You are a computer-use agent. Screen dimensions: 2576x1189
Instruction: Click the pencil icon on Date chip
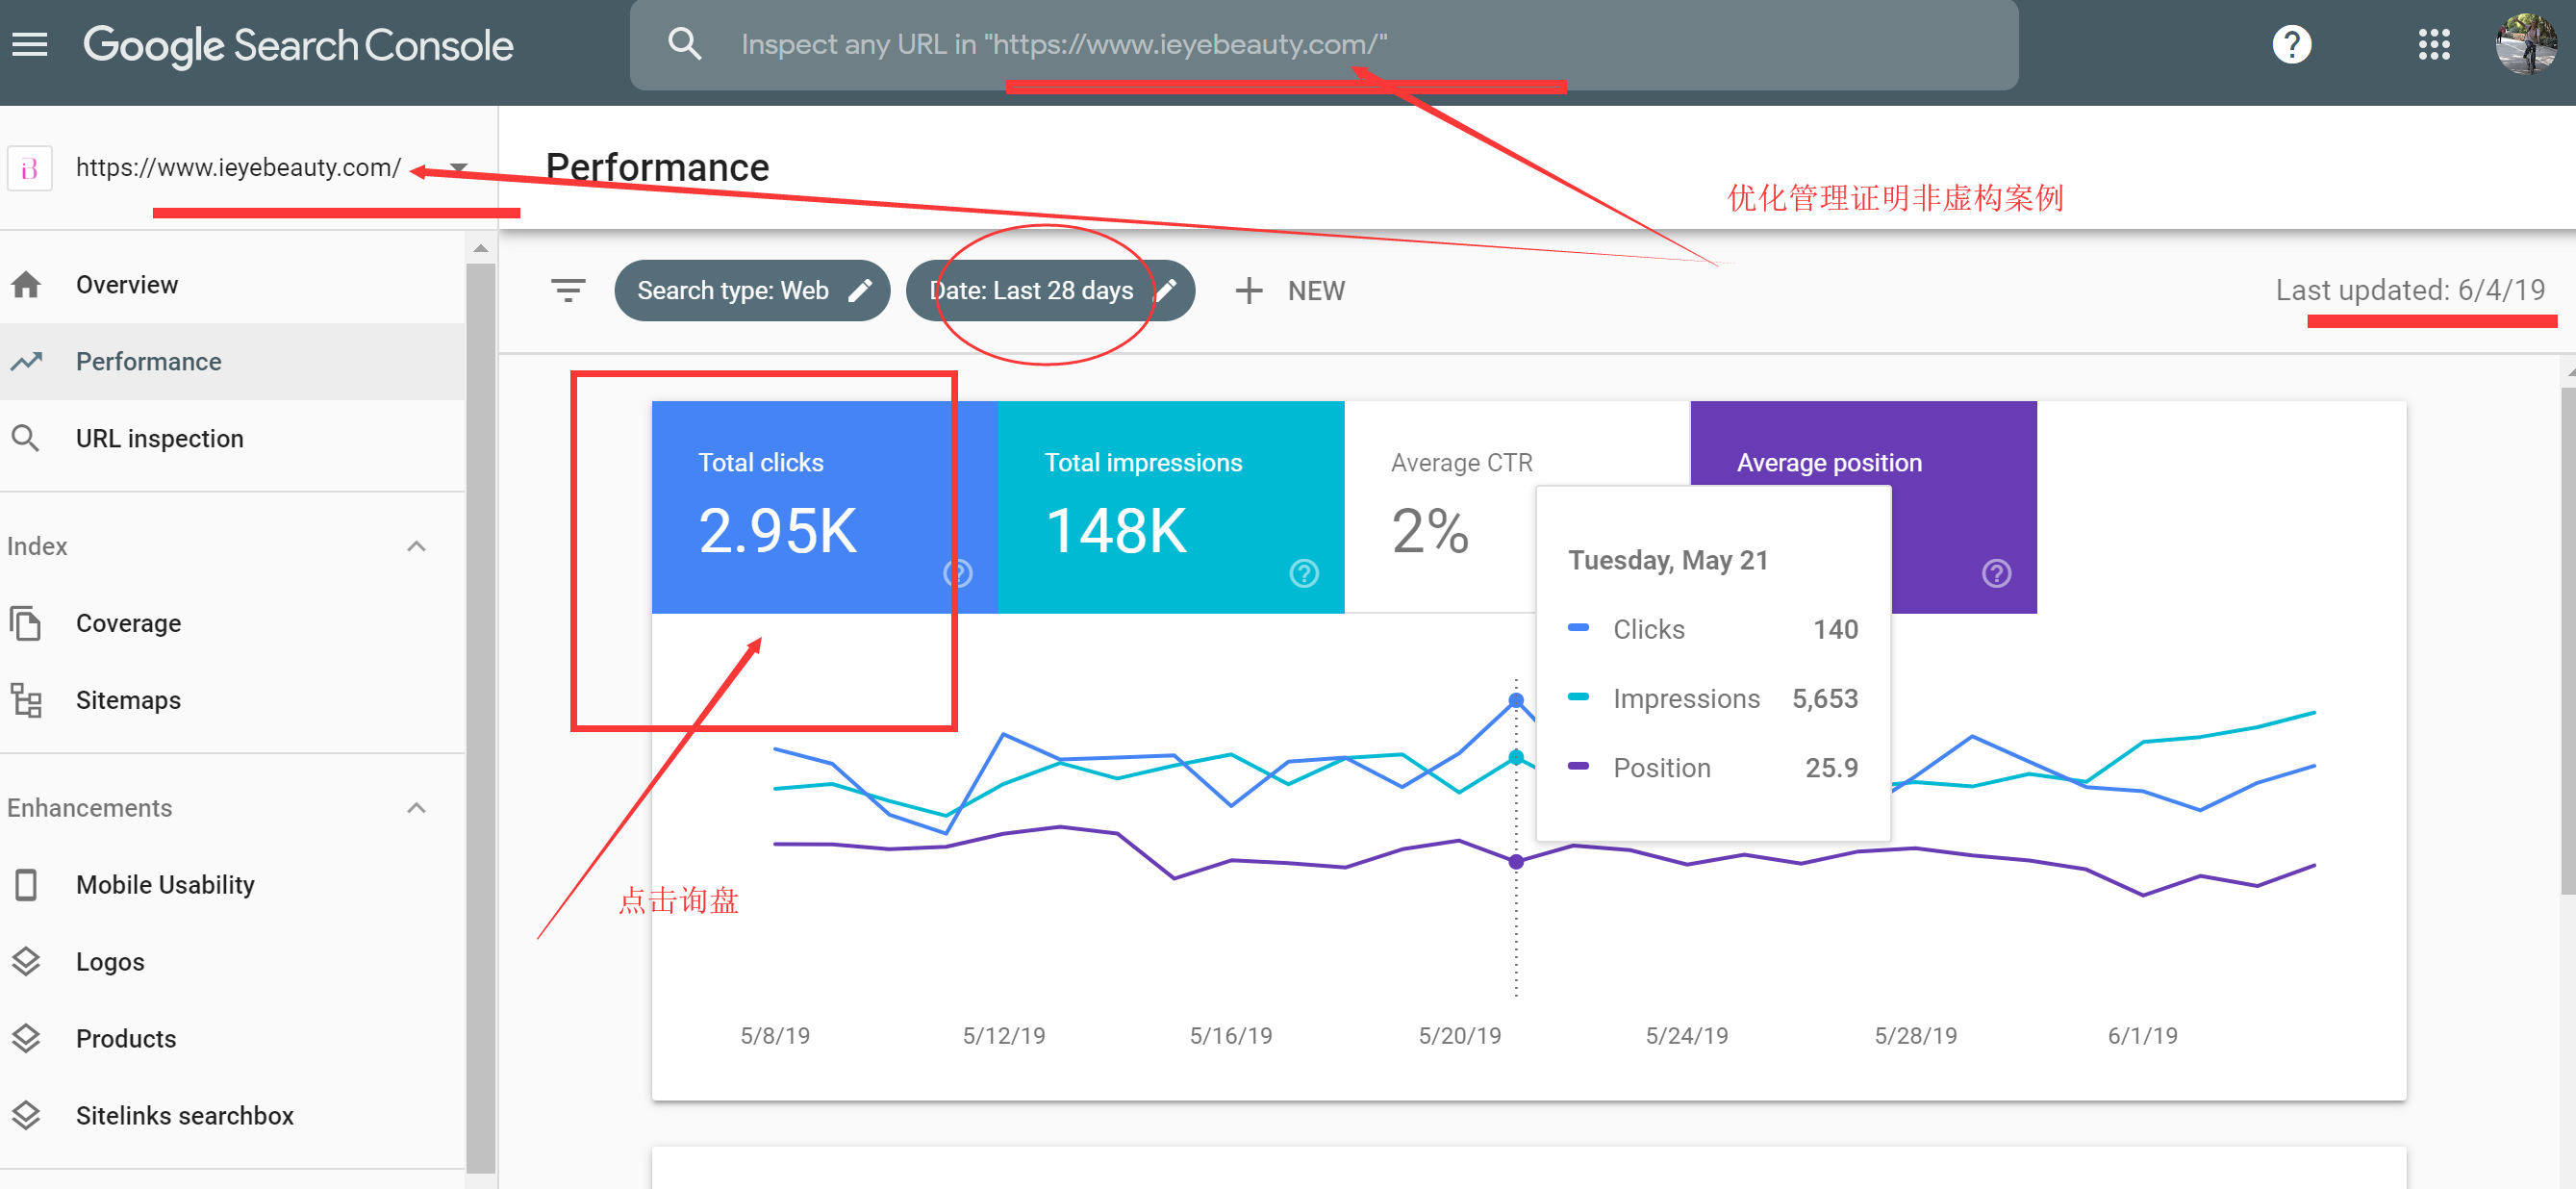coord(1166,291)
